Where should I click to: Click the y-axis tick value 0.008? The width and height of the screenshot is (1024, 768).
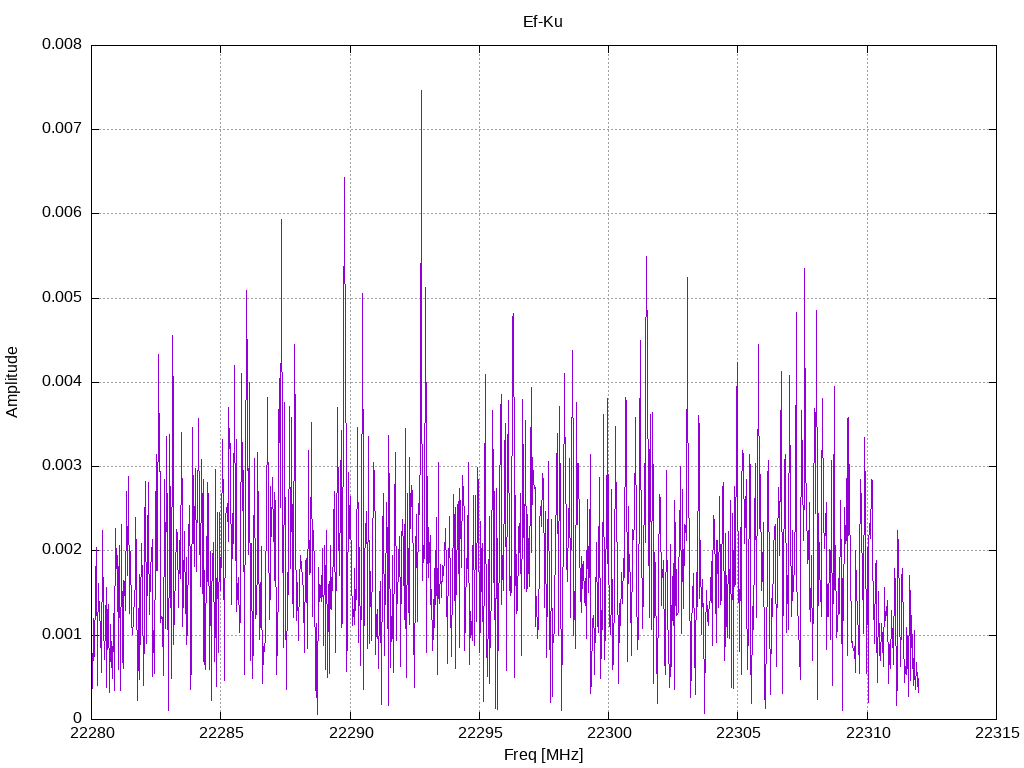[62, 44]
